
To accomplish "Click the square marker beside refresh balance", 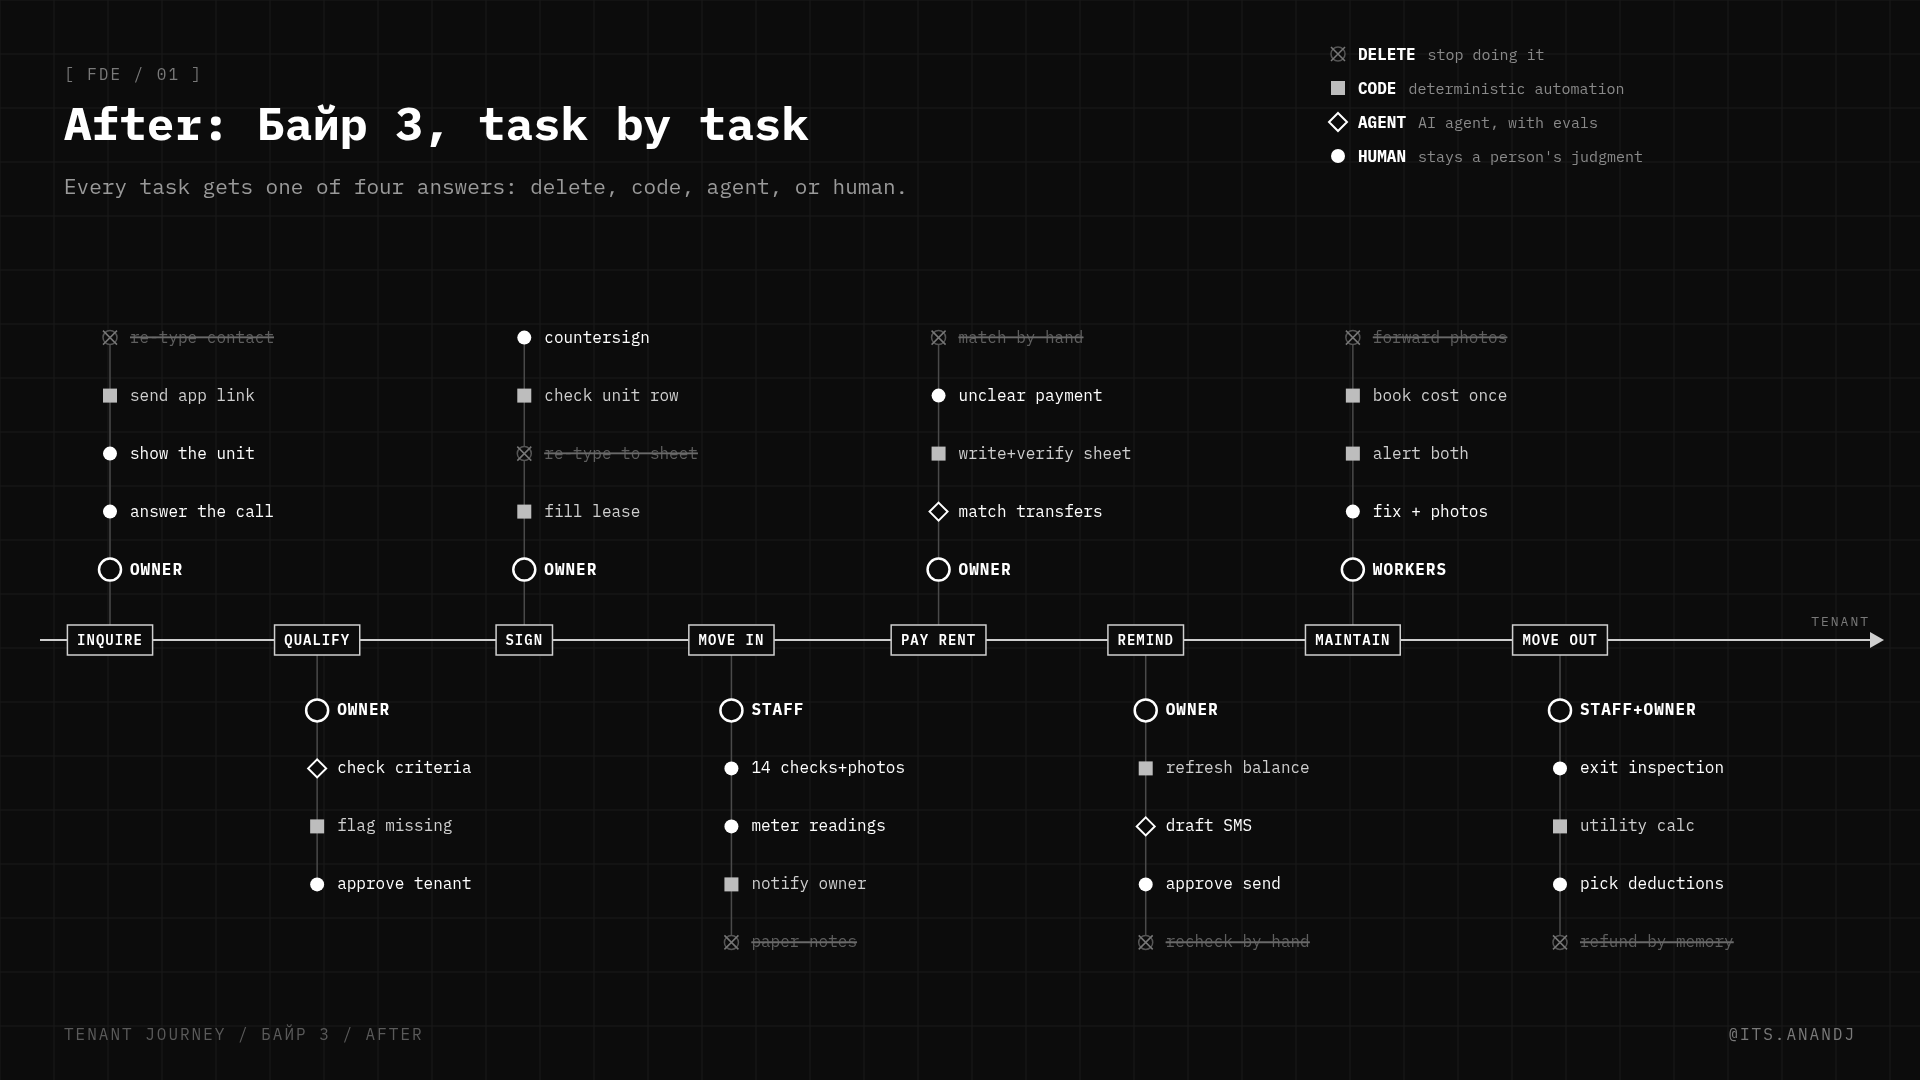I will click(1146, 768).
